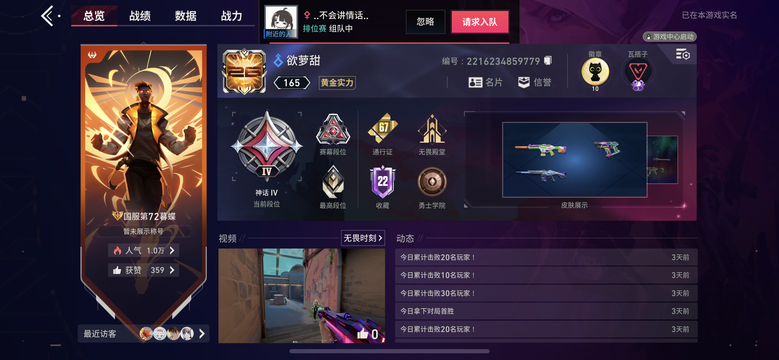Click the 请求入队 button

coord(480,22)
